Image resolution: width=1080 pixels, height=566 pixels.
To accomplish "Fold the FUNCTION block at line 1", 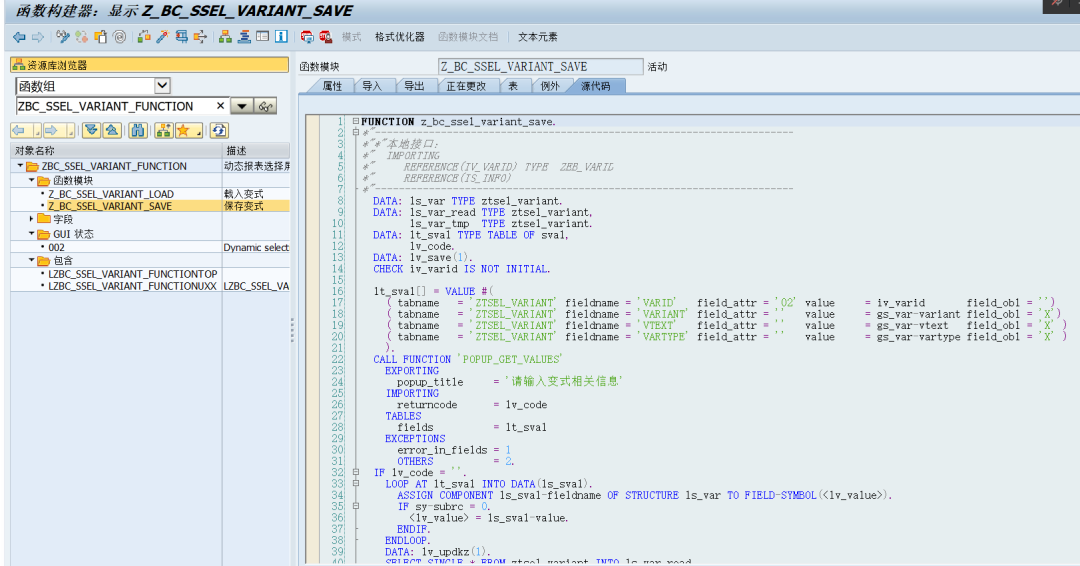I will [355, 121].
